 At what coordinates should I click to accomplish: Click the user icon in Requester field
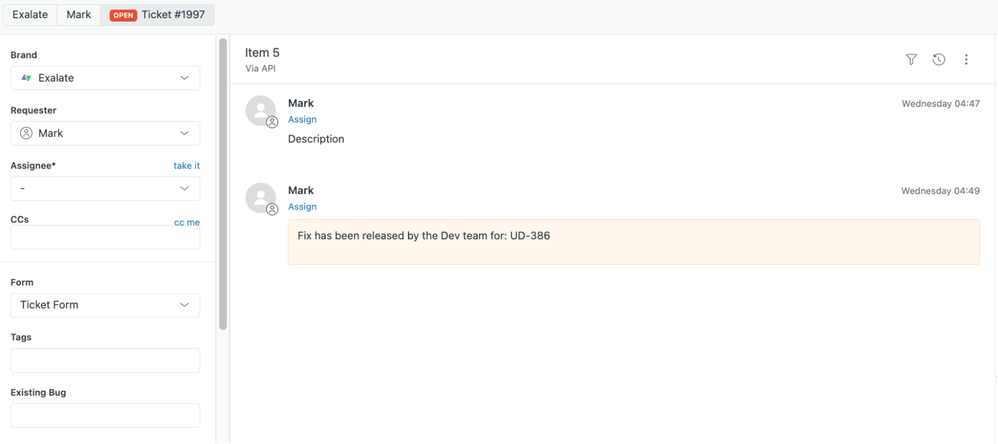click(26, 133)
